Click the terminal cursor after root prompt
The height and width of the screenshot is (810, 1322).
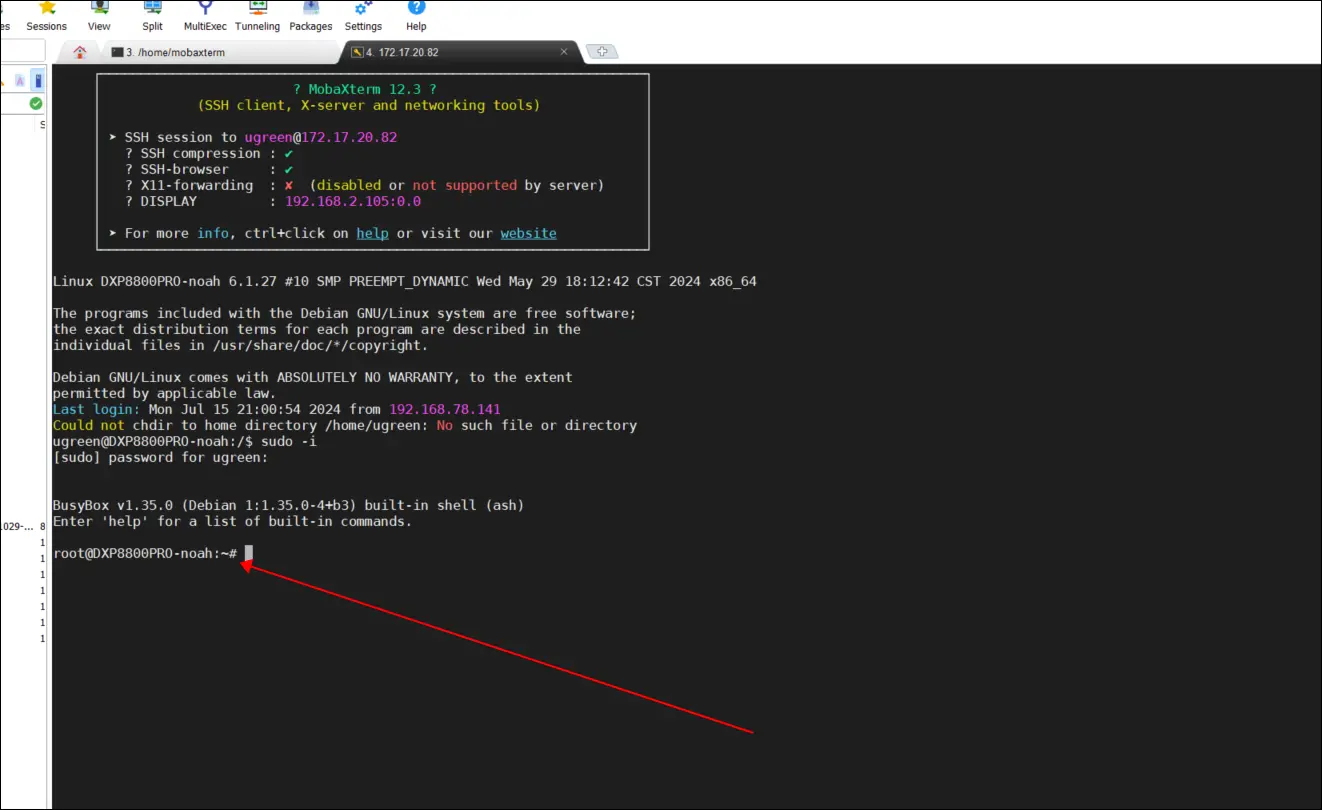[x=249, y=553]
